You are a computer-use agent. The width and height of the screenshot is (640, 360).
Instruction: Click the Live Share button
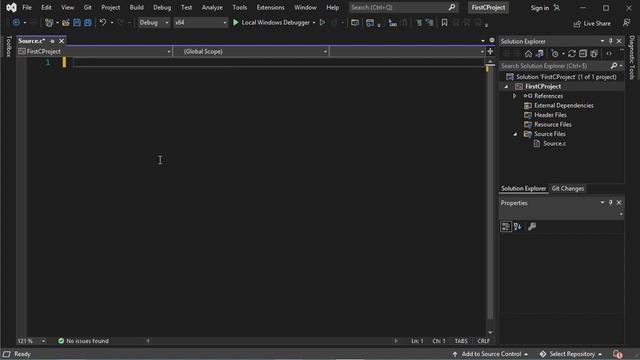coord(592,24)
